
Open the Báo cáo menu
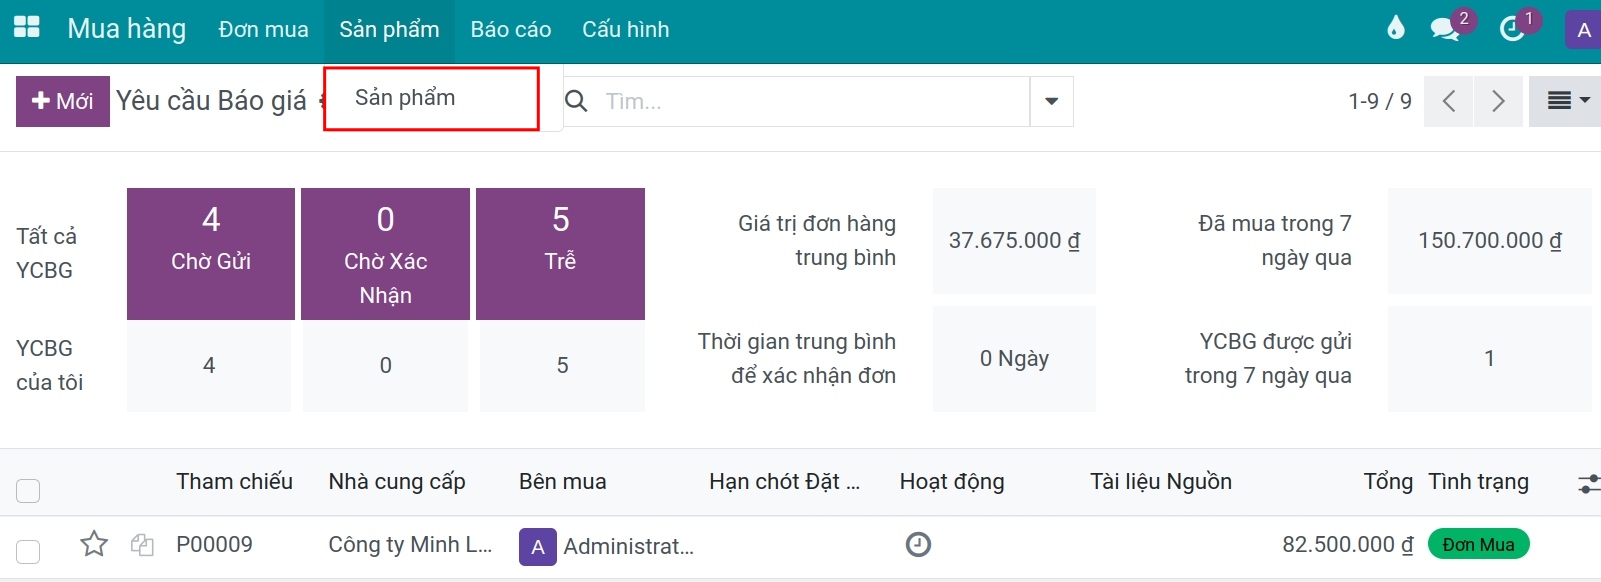[x=511, y=30]
